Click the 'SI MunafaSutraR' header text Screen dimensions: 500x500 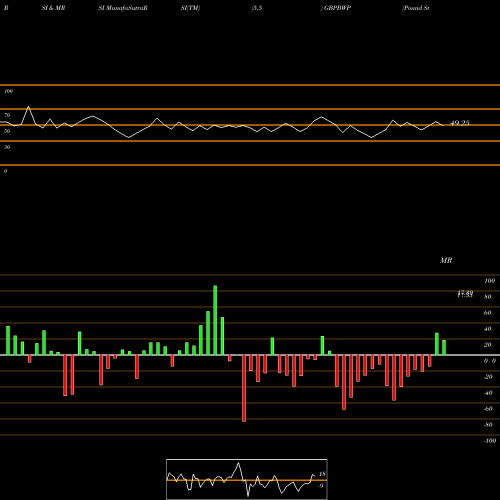[123, 8]
